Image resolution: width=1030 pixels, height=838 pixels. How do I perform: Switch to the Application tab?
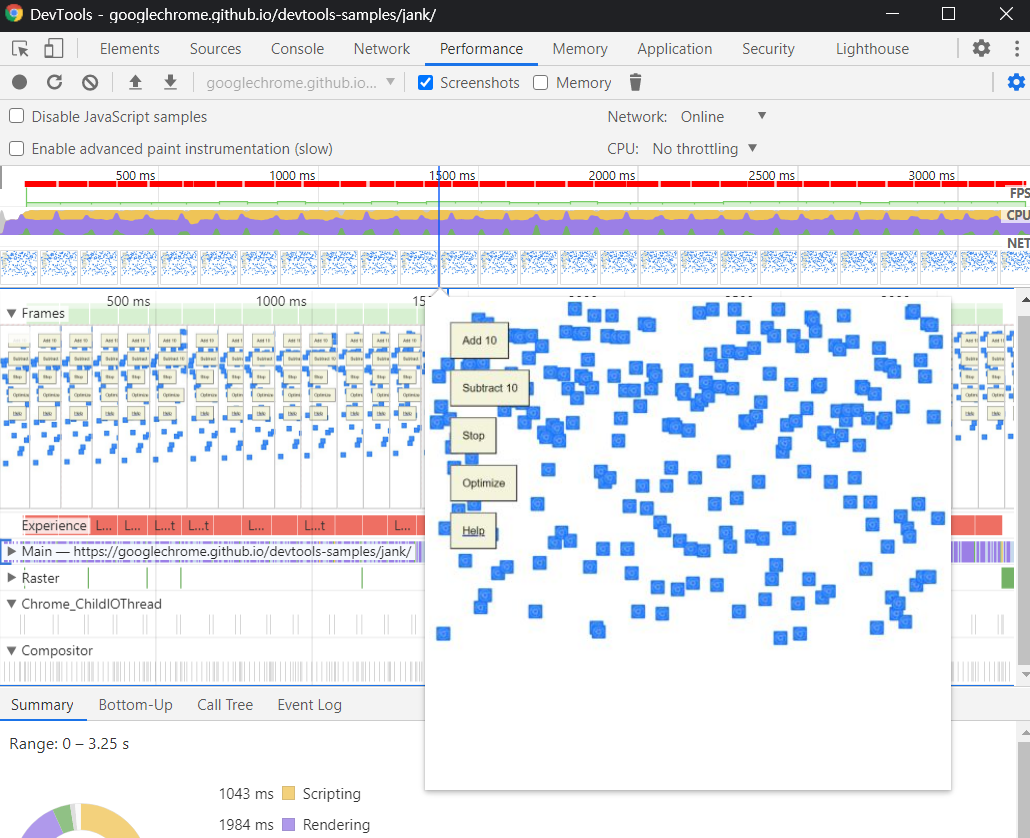[x=675, y=49]
